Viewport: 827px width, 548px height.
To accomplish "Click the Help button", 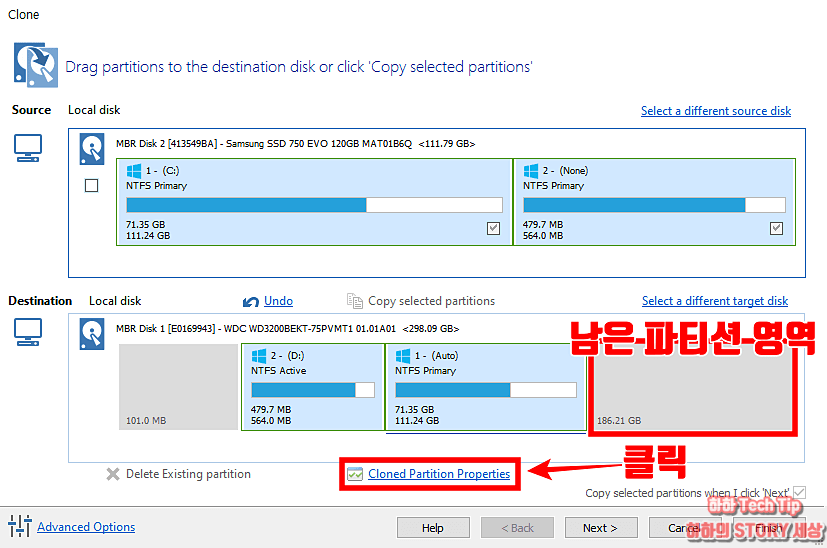I will tap(433, 527).
